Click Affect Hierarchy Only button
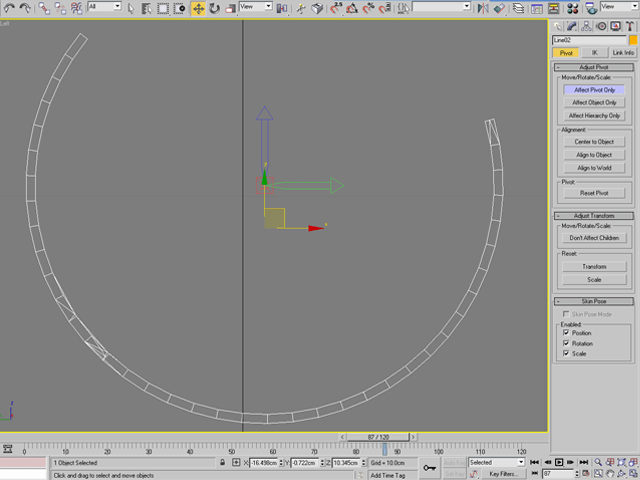The height and width of the screenshot is (480, 640). 594,116
